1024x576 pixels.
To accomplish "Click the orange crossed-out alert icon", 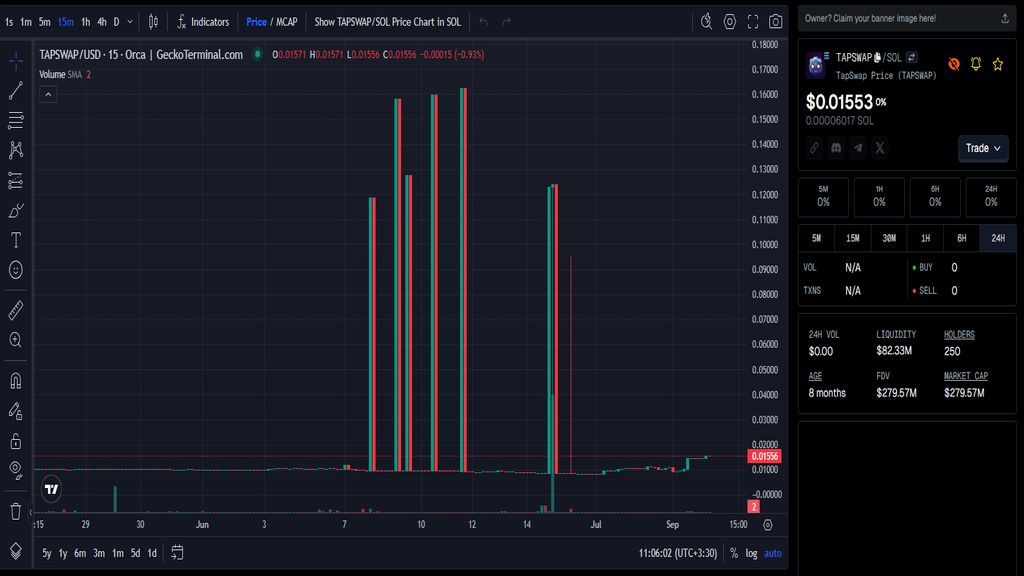I will (954, 63).
